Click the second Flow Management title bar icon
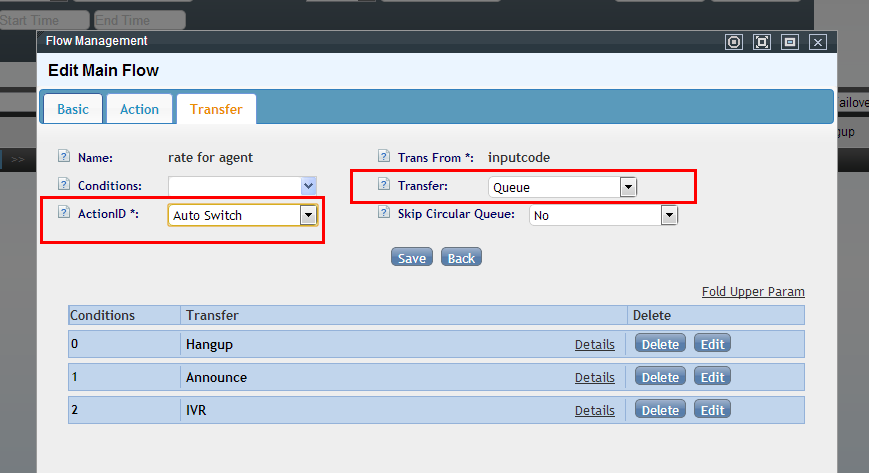Image resolution: width=869 pixels, height=473 pixels. pyautogui.click(x=762, y=42)
